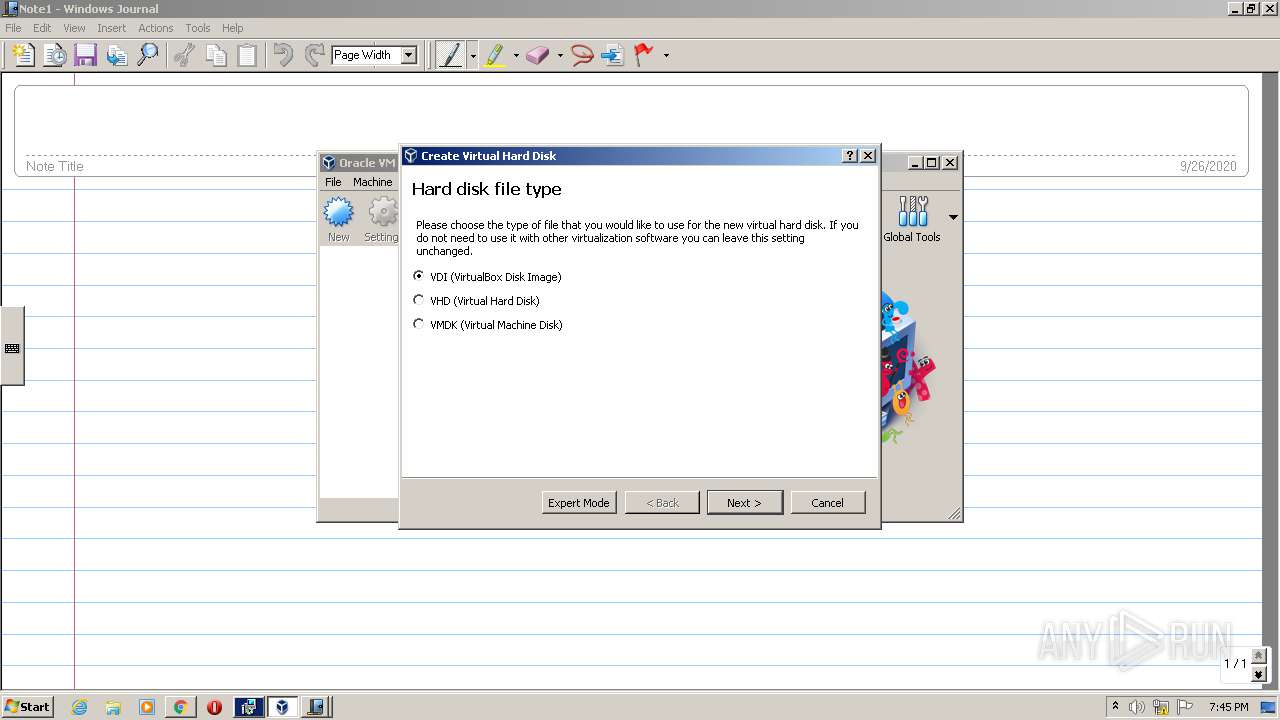Select VDI (VirtualBox Disk Image) option
Screen dimensions: 1280x720
click(488, 277)
